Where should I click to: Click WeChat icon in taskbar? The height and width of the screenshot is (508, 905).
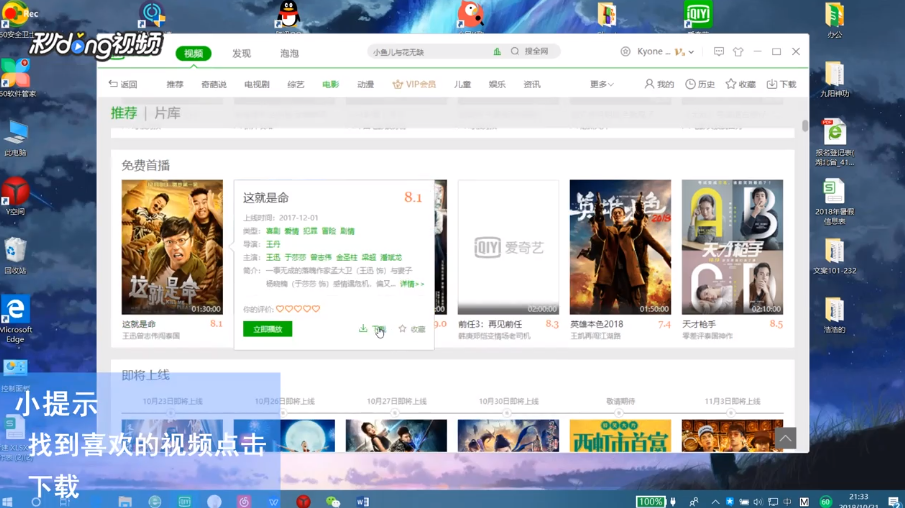tap(332, 502)
